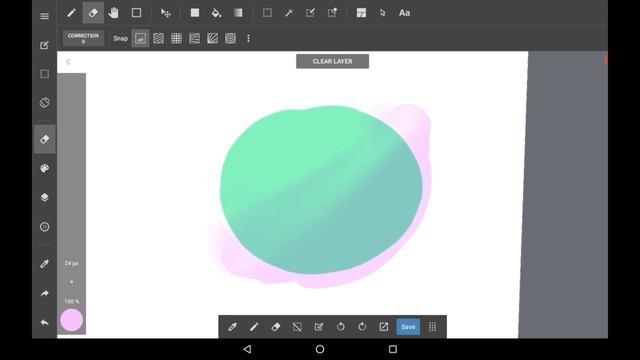This screenshot has height=360, width=640.
Task: Click the blue Save button
Action: [x=408, y=327]
